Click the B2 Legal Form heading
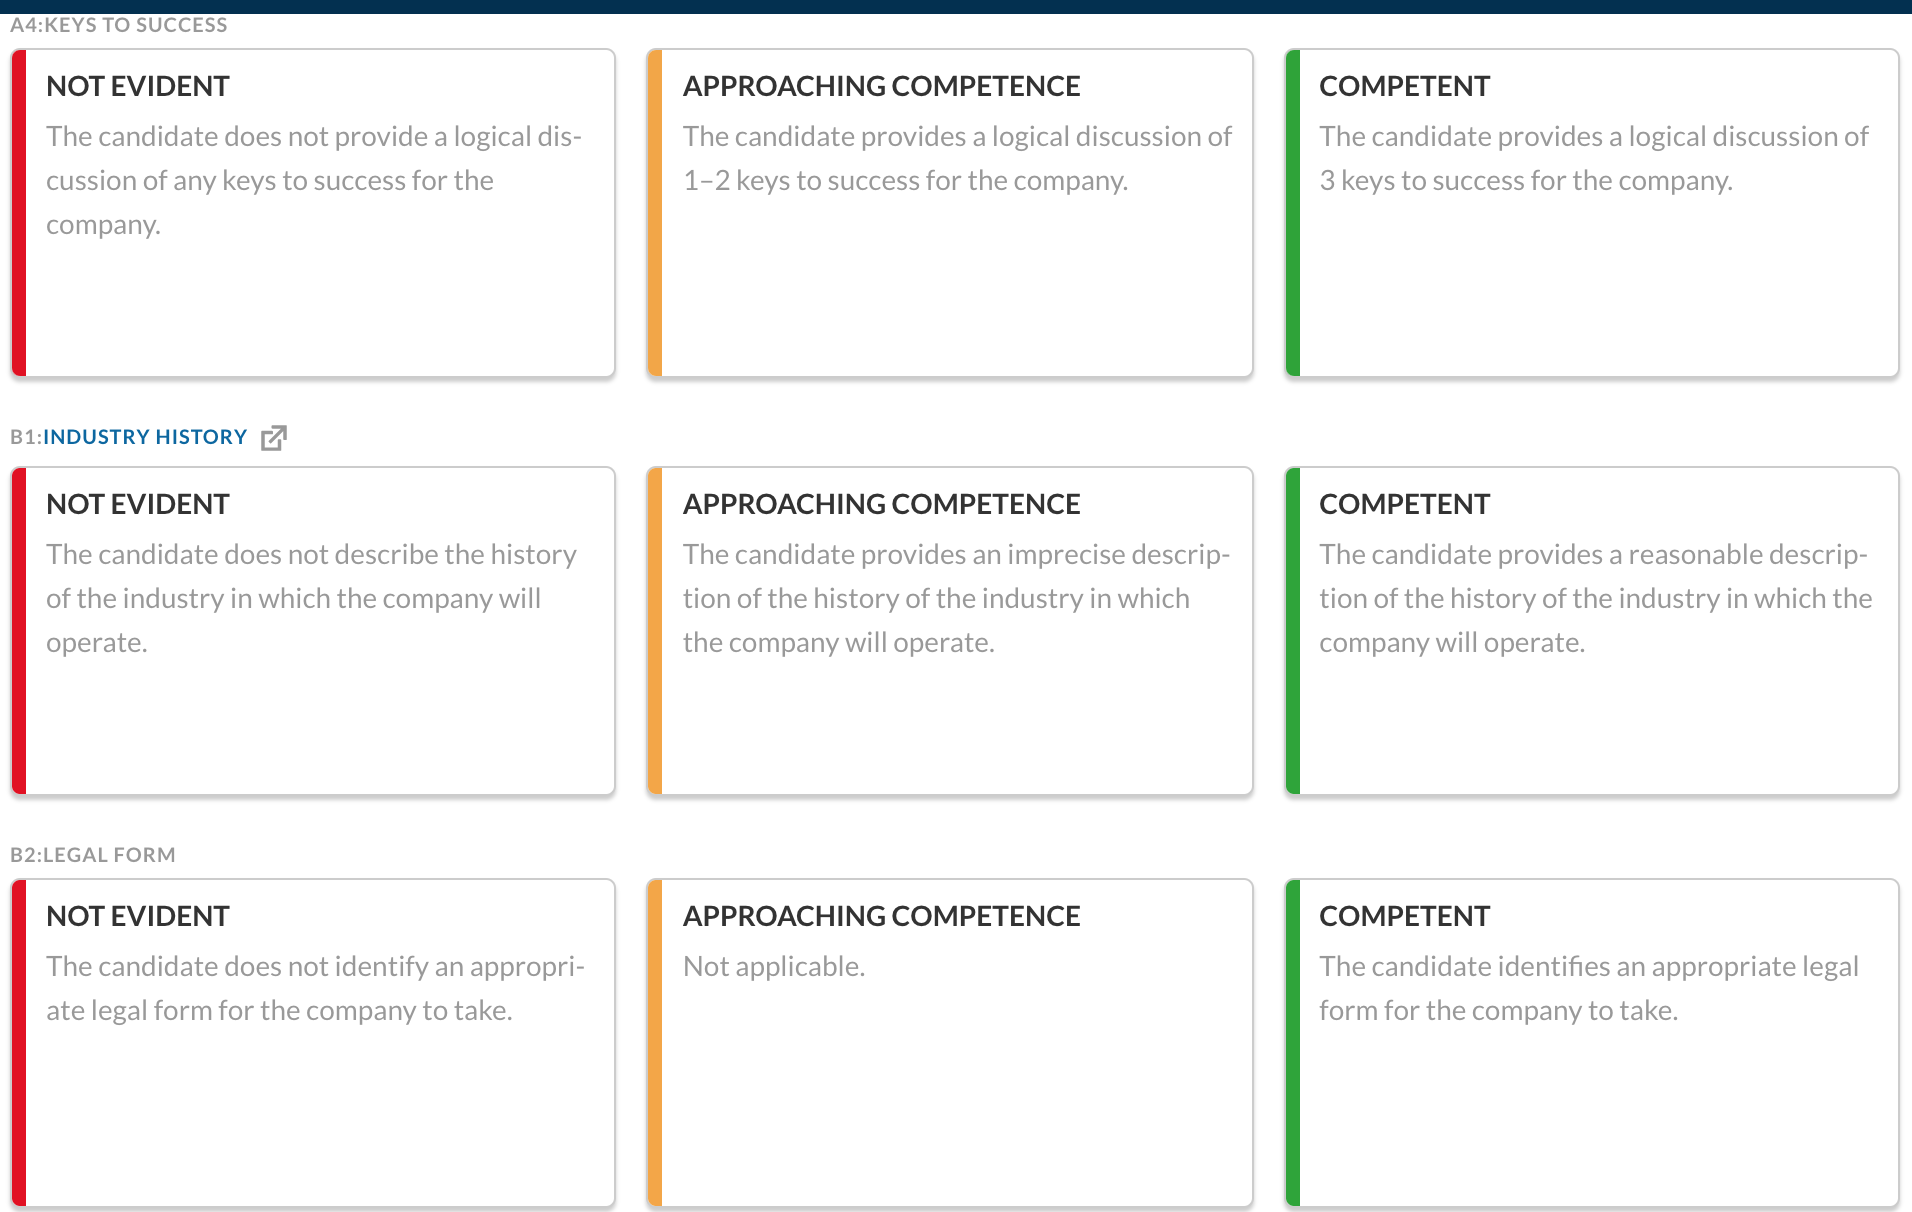 pyautogui.click(x=93, y=855)
